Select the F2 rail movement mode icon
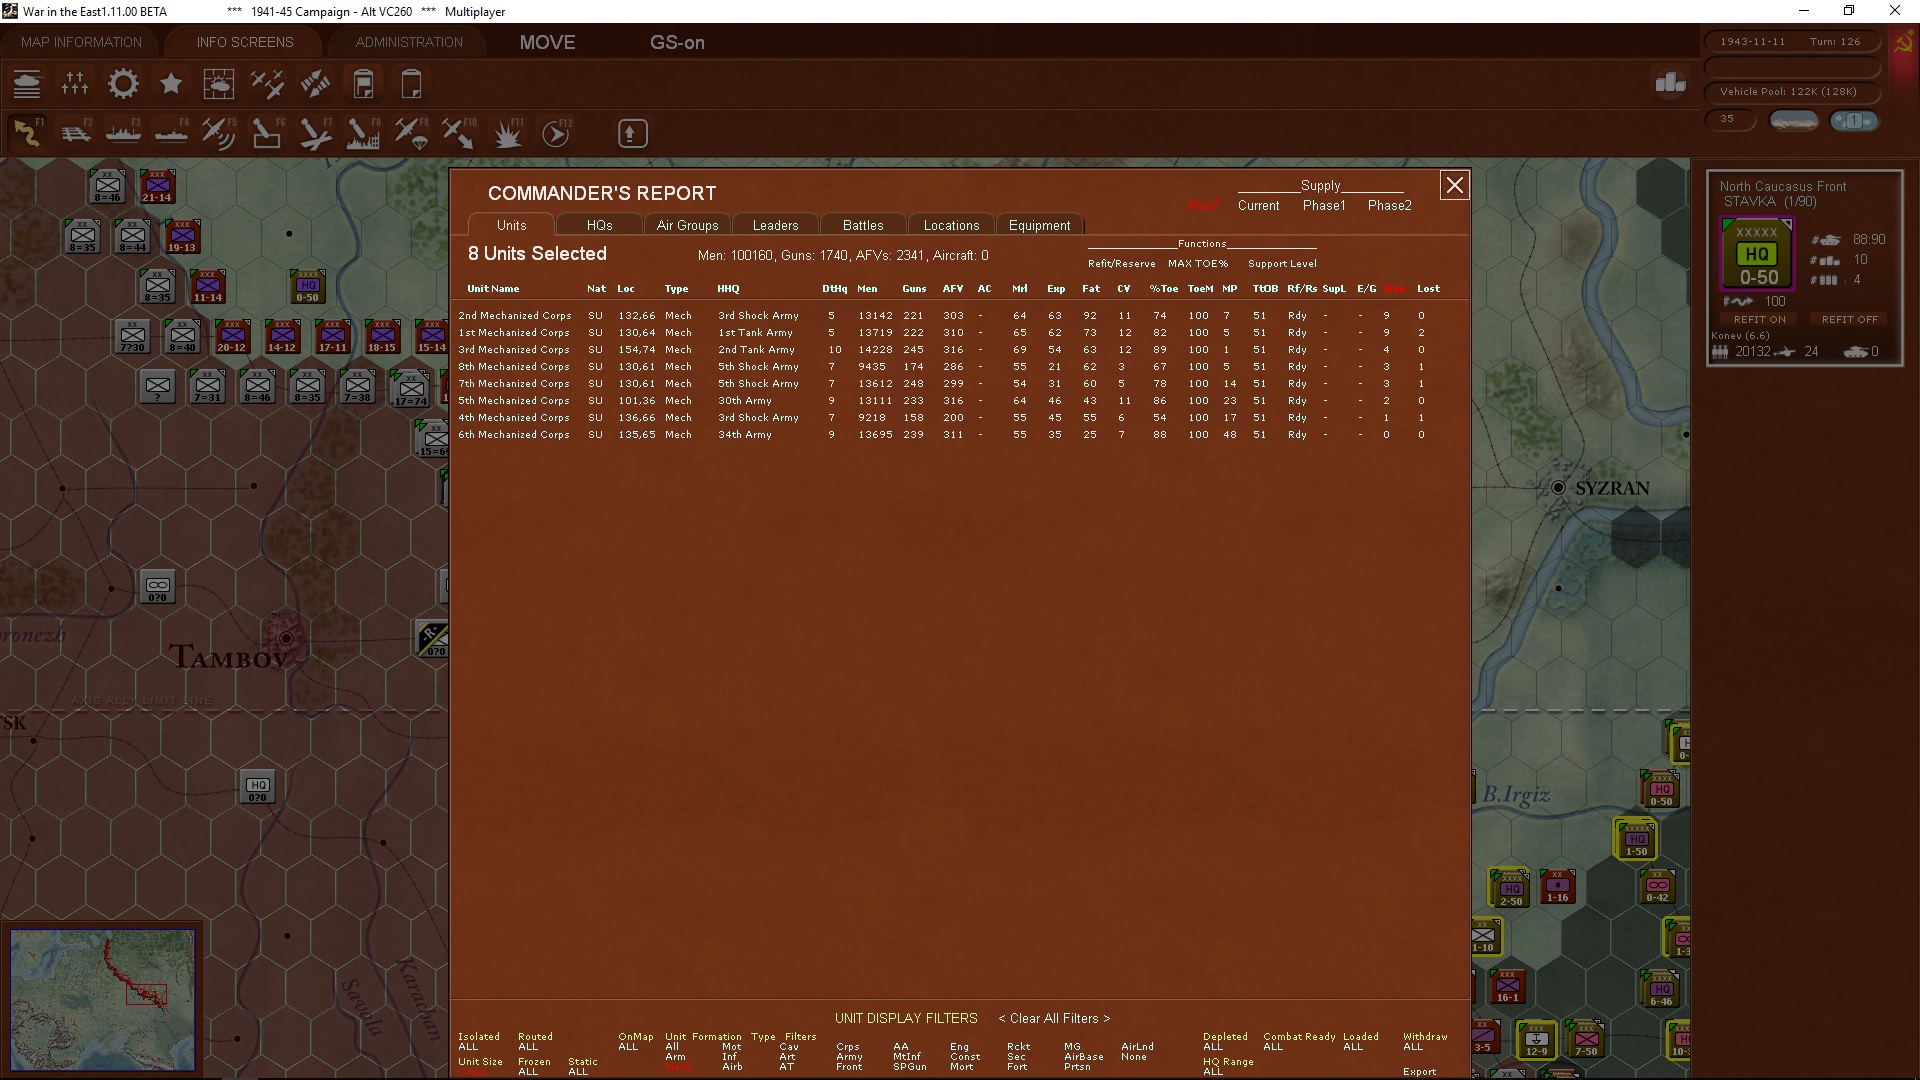The image size is (1920, 1080). pos(75,133)
